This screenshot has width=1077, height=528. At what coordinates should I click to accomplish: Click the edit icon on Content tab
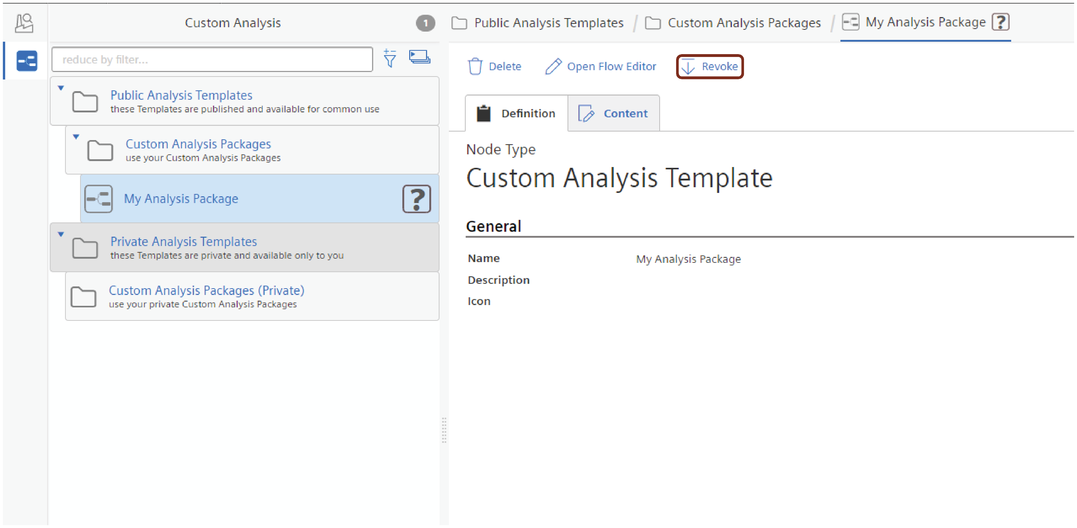point(587,113)
